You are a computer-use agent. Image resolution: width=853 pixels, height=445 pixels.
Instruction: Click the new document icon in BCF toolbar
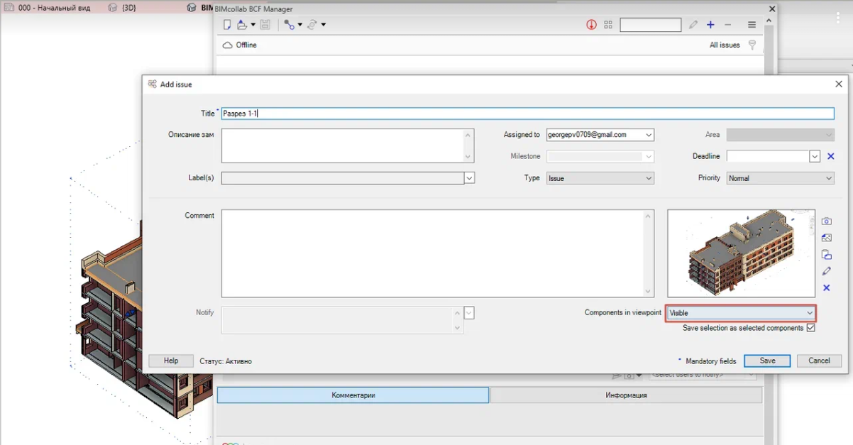click(x=227, y=25)
